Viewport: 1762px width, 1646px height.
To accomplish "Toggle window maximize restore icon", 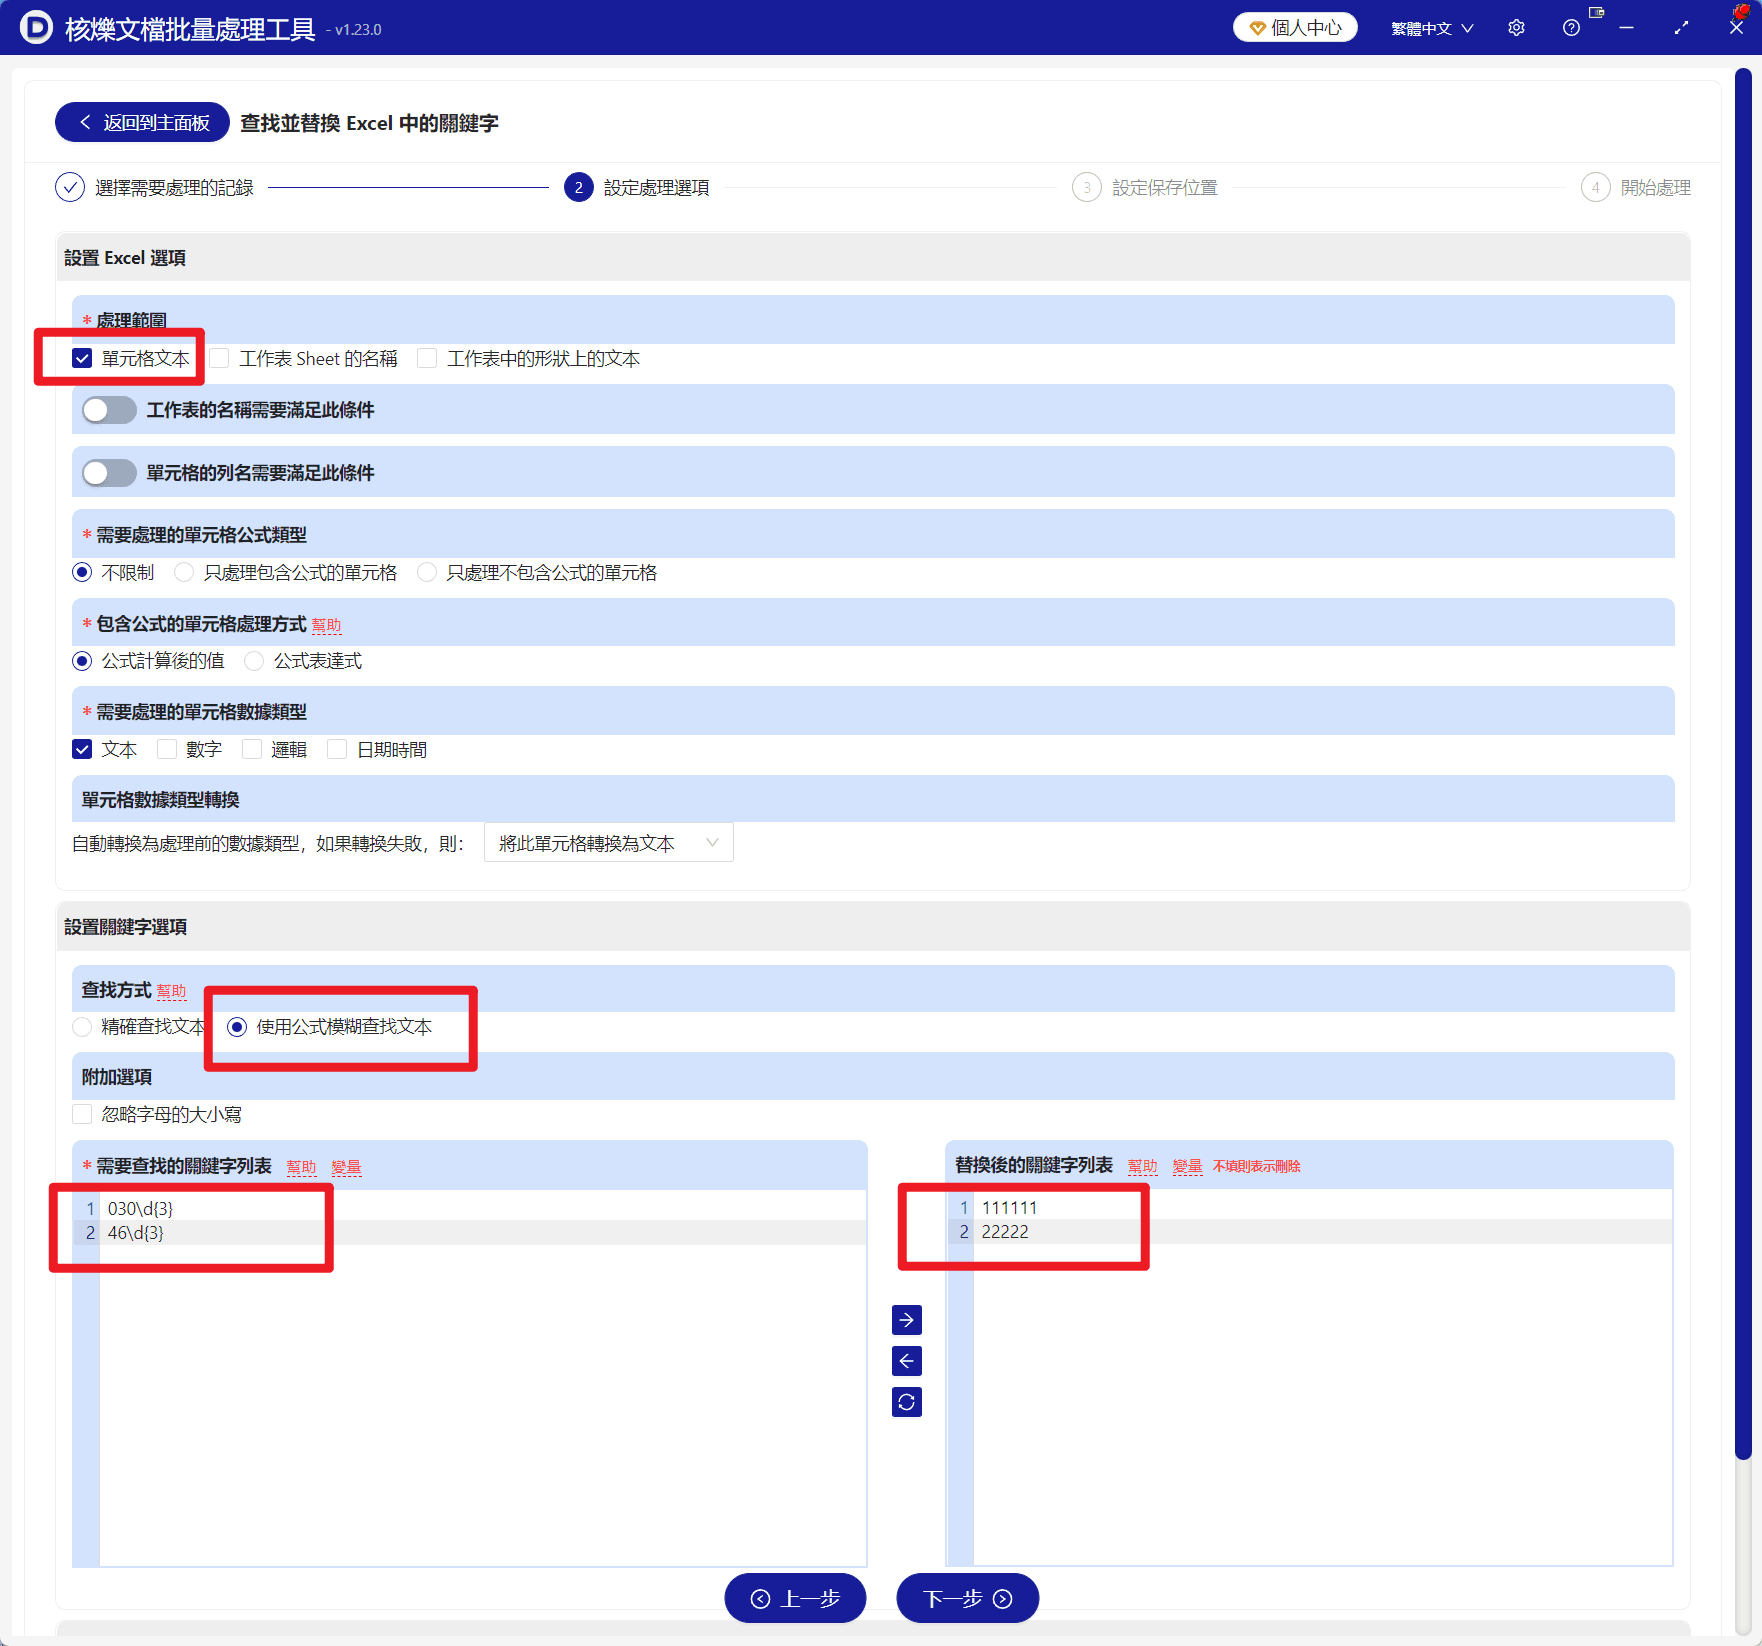I will [x=1681, y=28].
